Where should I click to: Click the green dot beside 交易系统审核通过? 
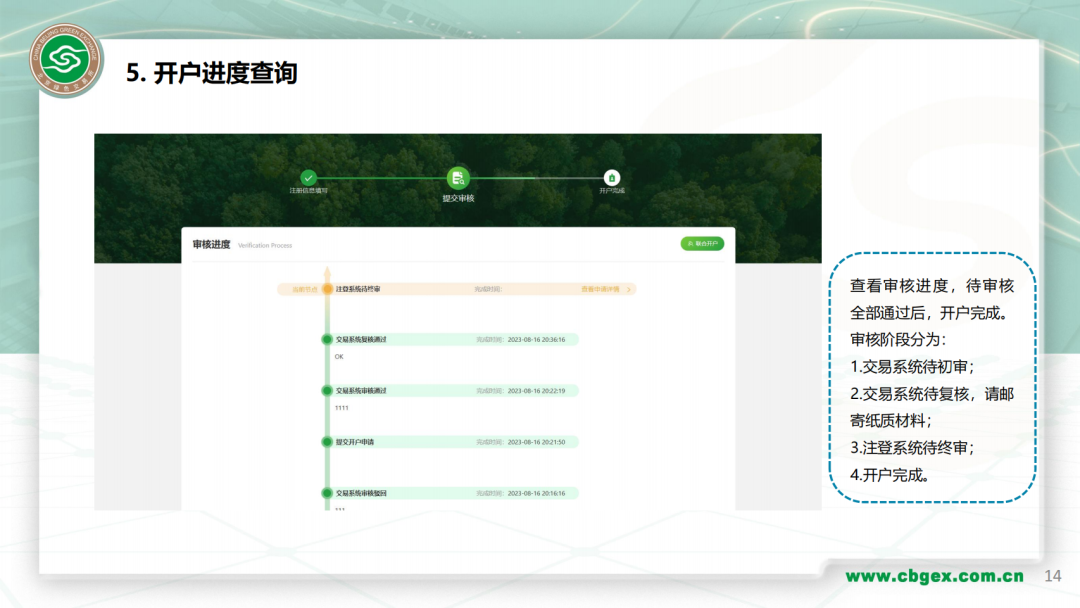point(327,390)
